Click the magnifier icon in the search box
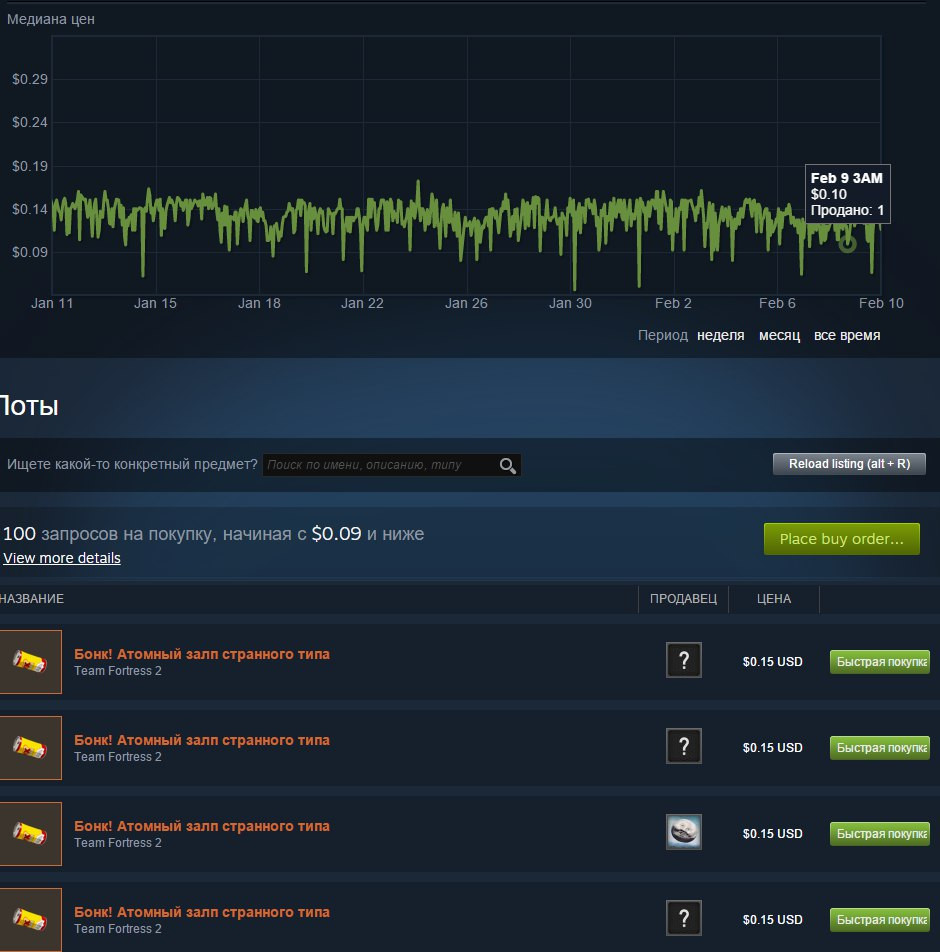This screenshot has height=952, width=940. (508, 465)
